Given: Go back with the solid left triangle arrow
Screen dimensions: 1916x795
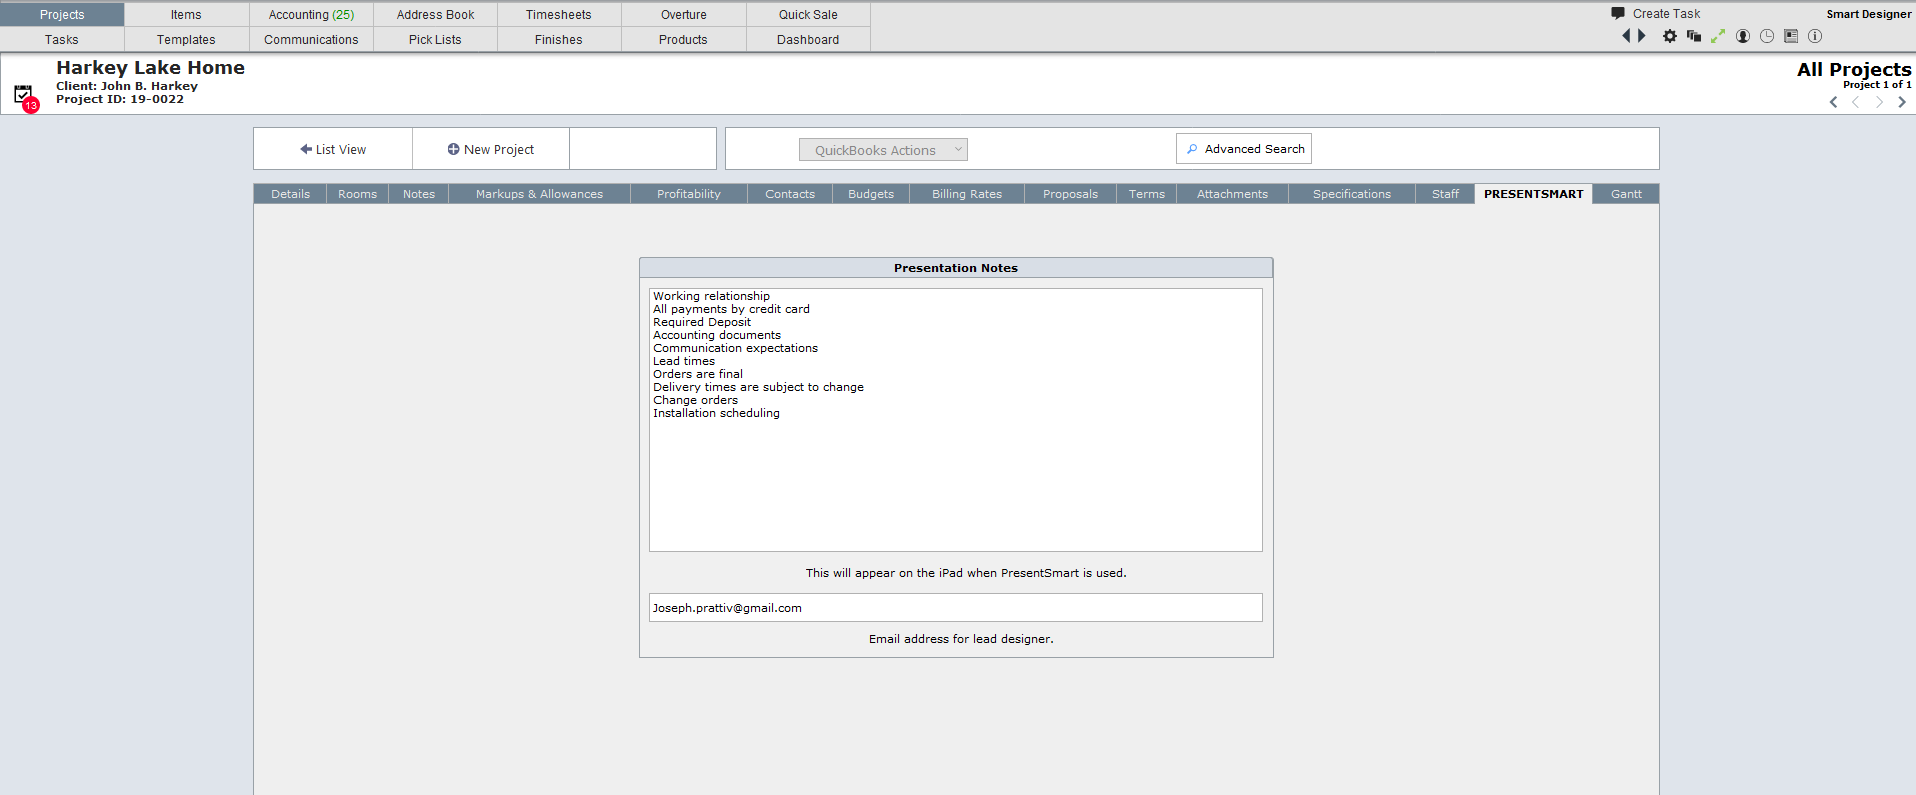Looking at the screenshot, I should tap(1626, 36).
